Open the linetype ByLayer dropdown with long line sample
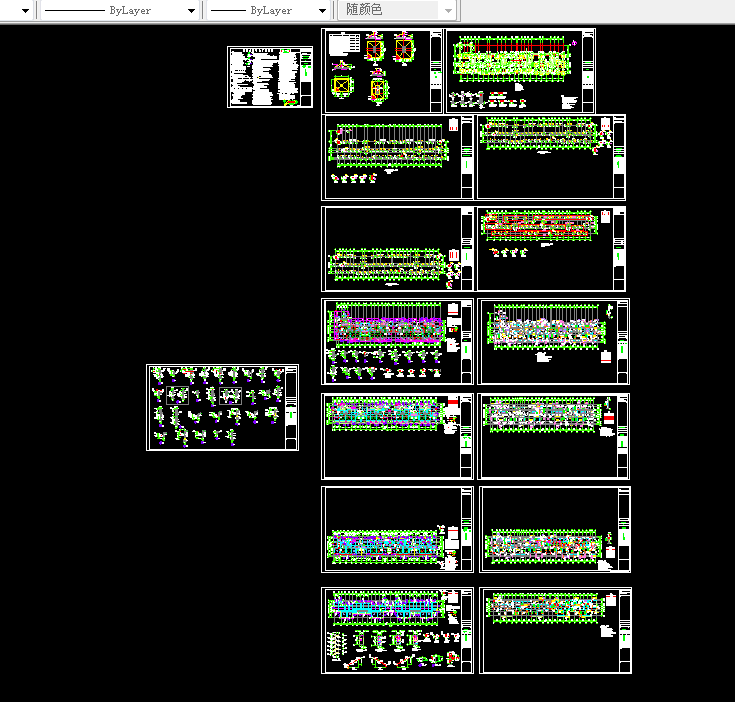The height and width of the screenshot is (702, 735). point(120,10)
